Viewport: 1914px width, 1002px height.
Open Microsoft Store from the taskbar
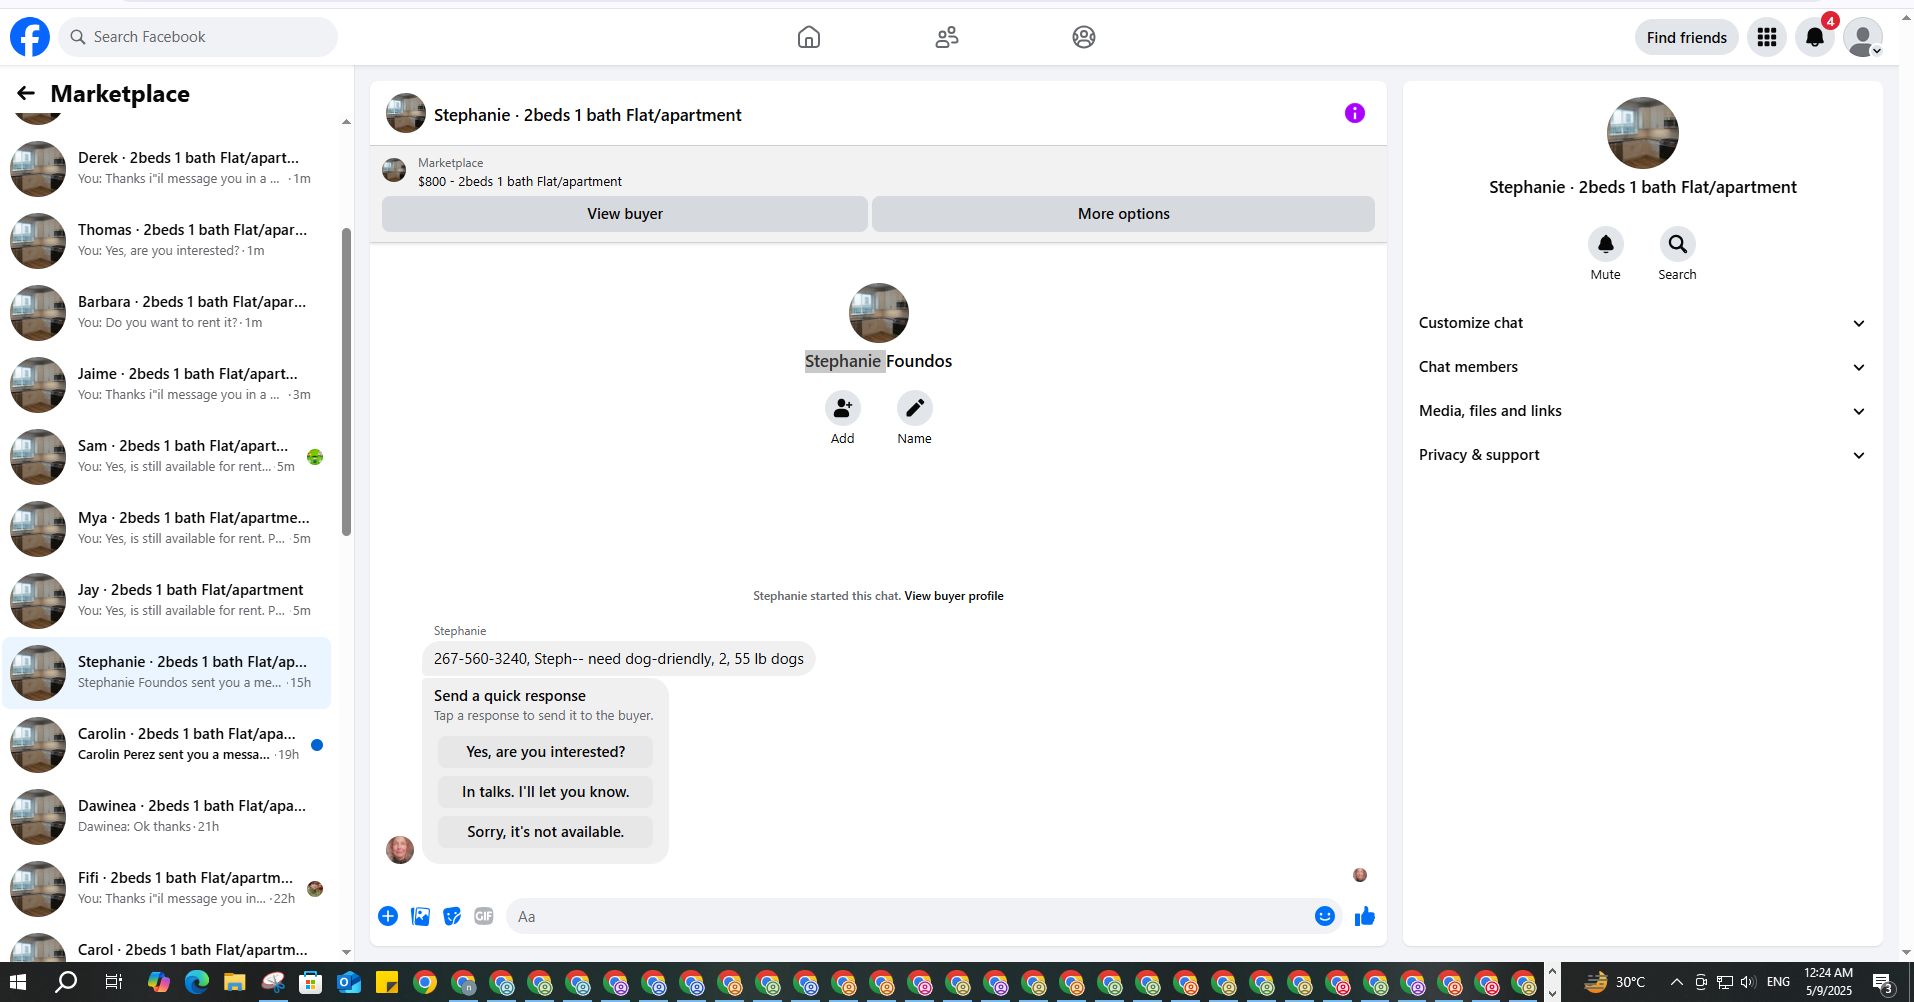pos(311,982)
